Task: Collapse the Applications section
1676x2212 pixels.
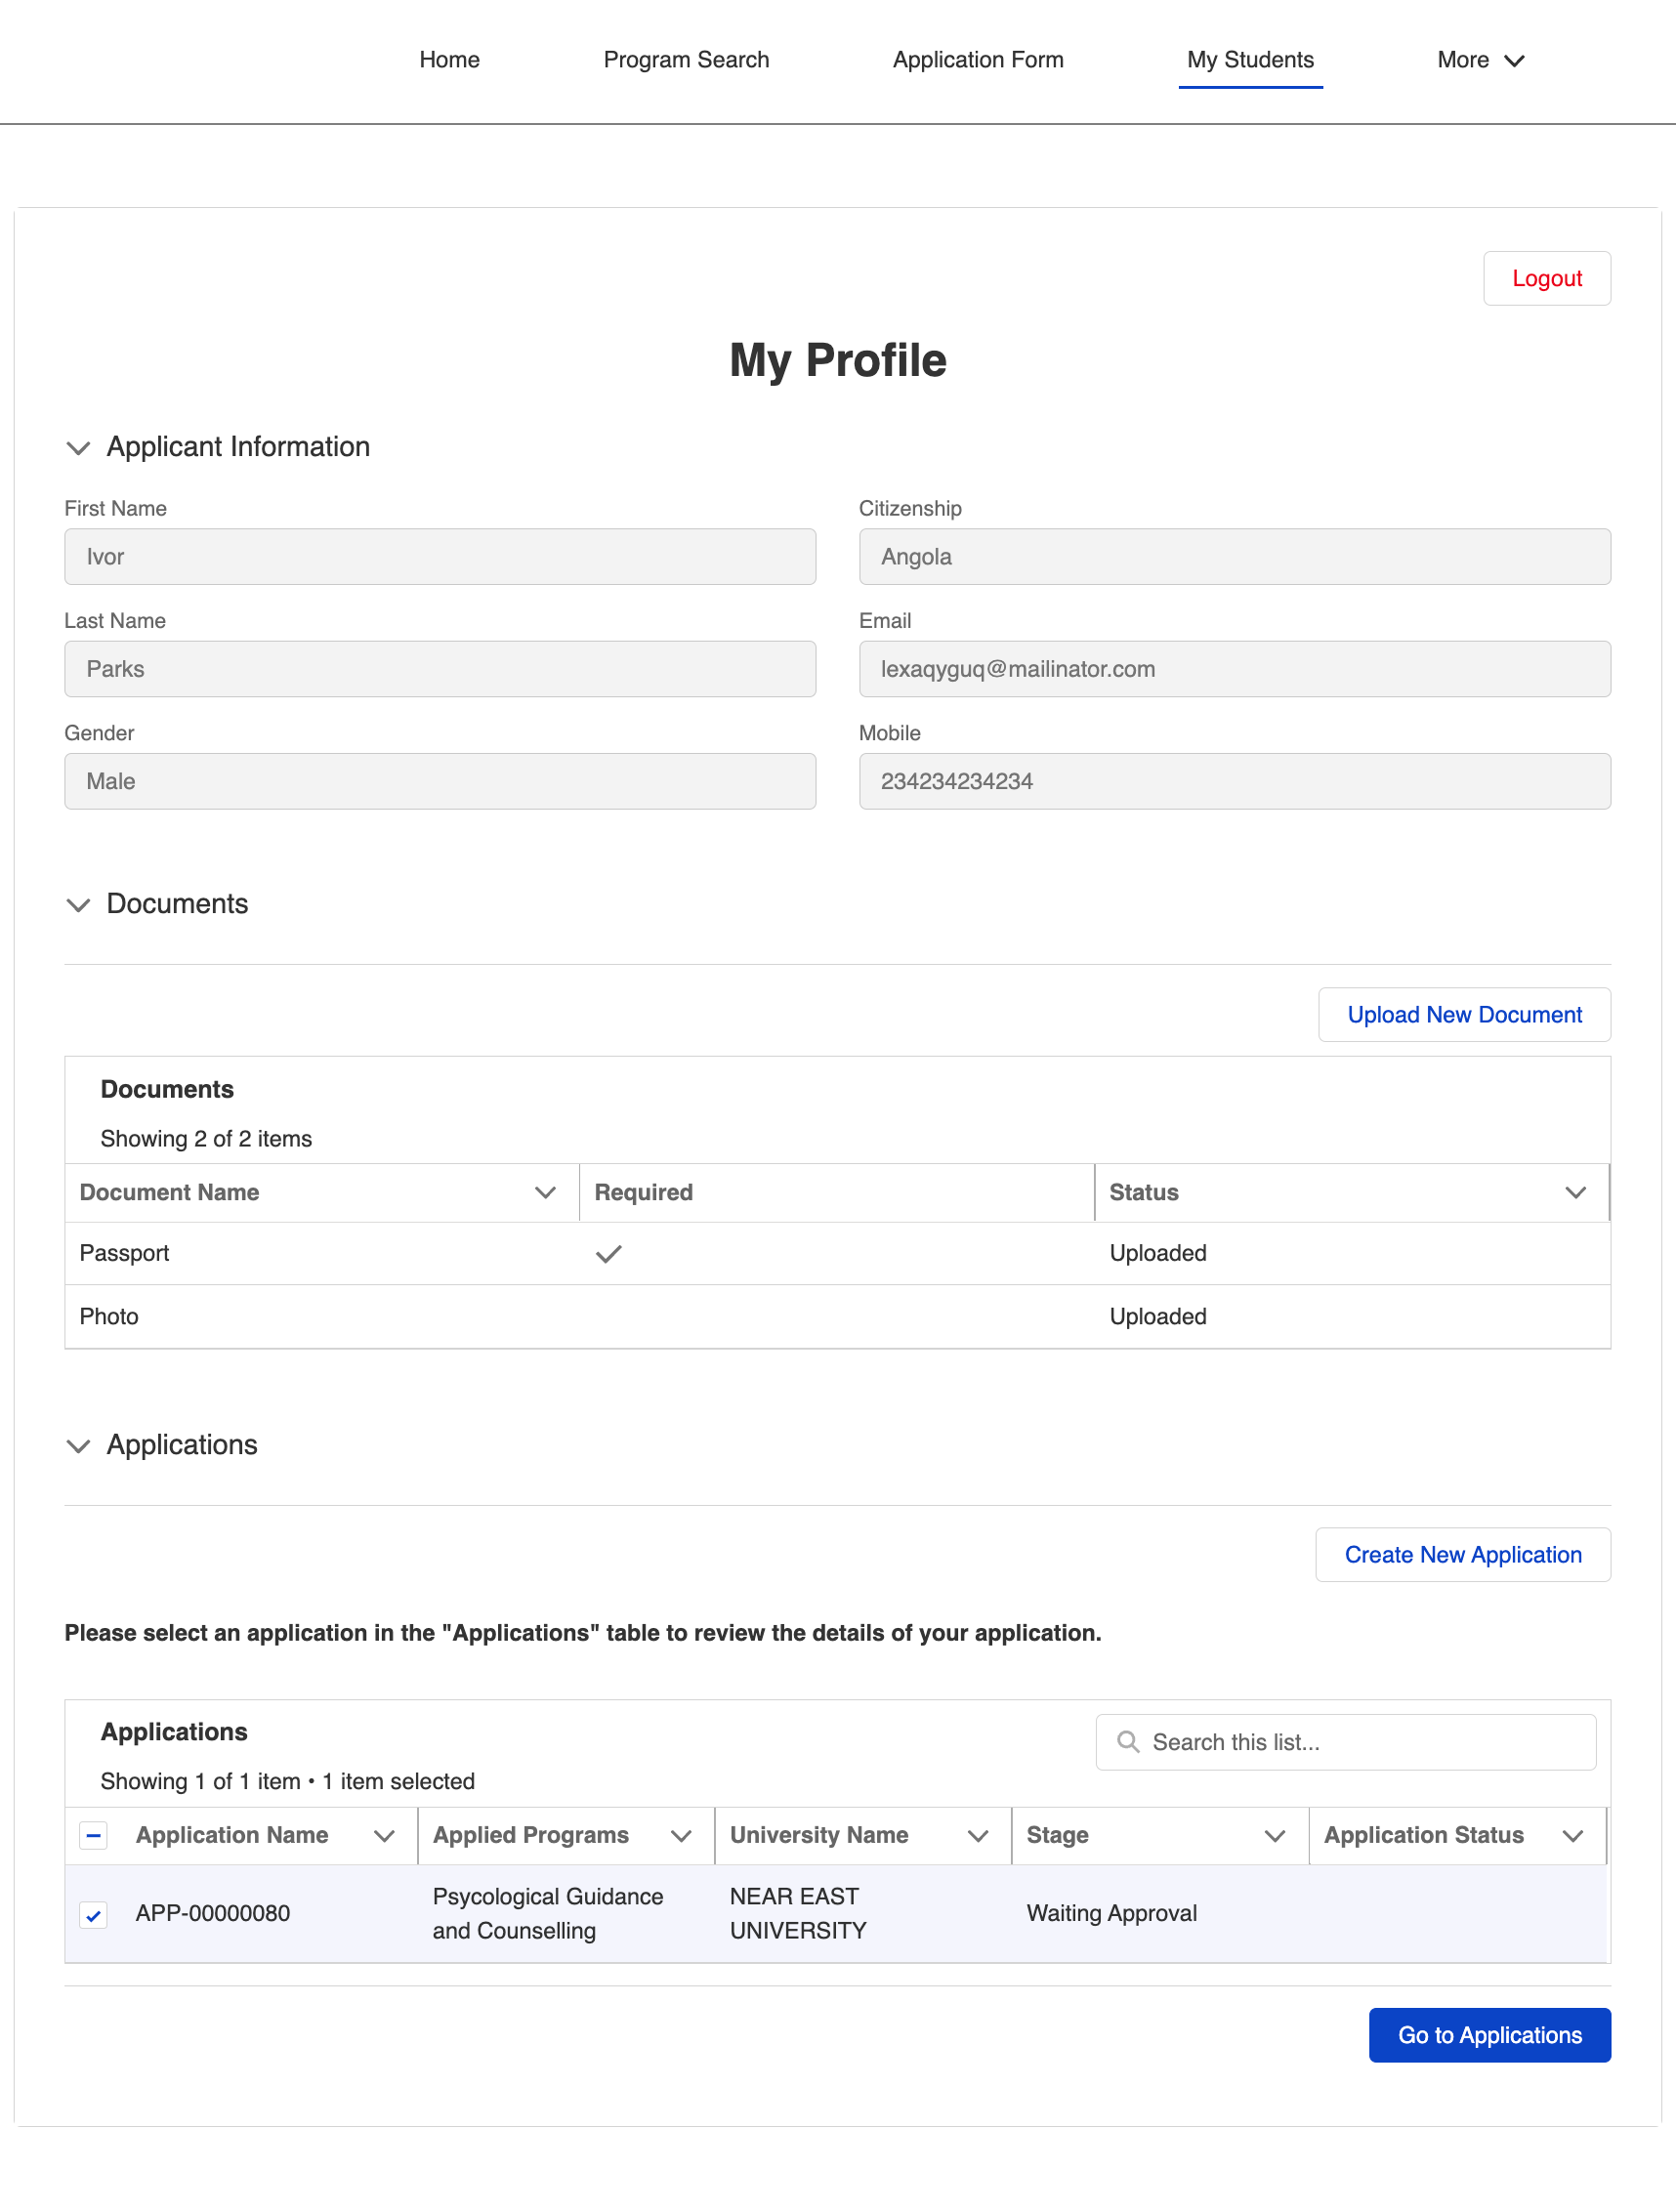Action: (x=78, y=1445)
